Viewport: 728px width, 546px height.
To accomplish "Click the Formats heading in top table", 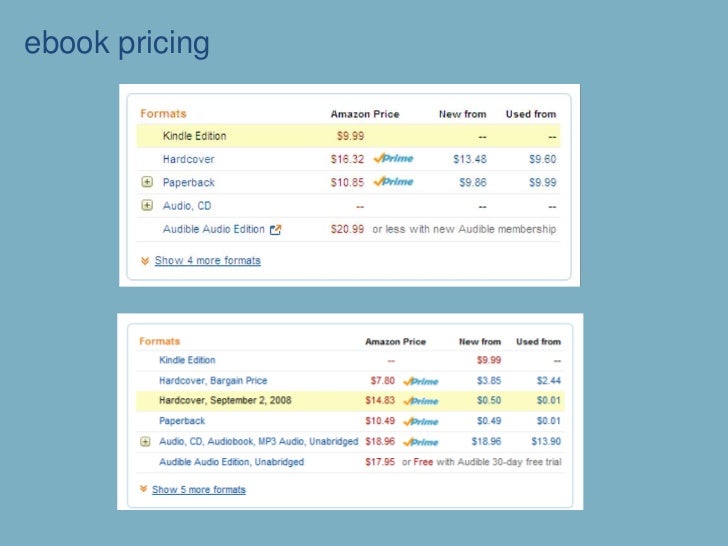I will click(163, 114).
